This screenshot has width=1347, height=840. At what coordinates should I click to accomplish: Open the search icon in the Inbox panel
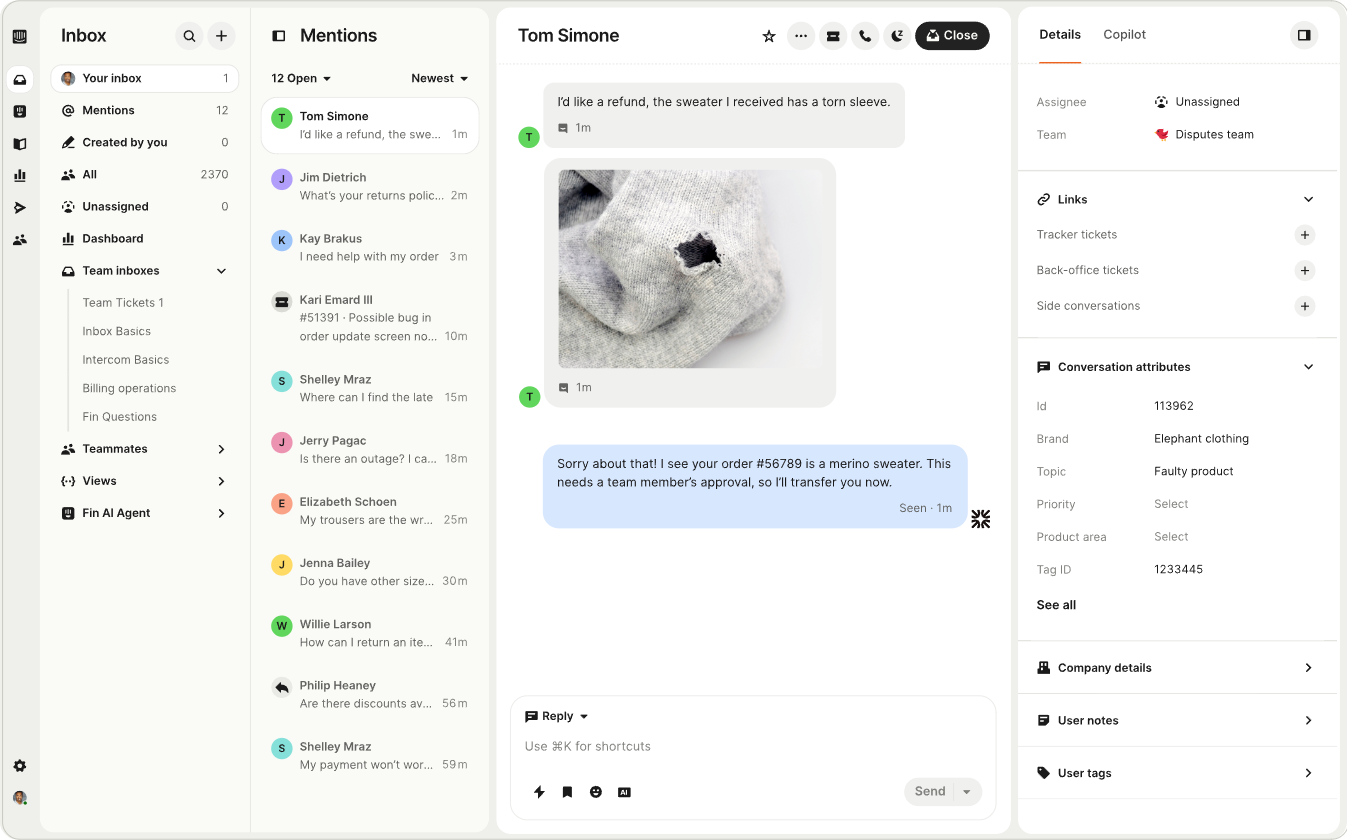(189, 35)
